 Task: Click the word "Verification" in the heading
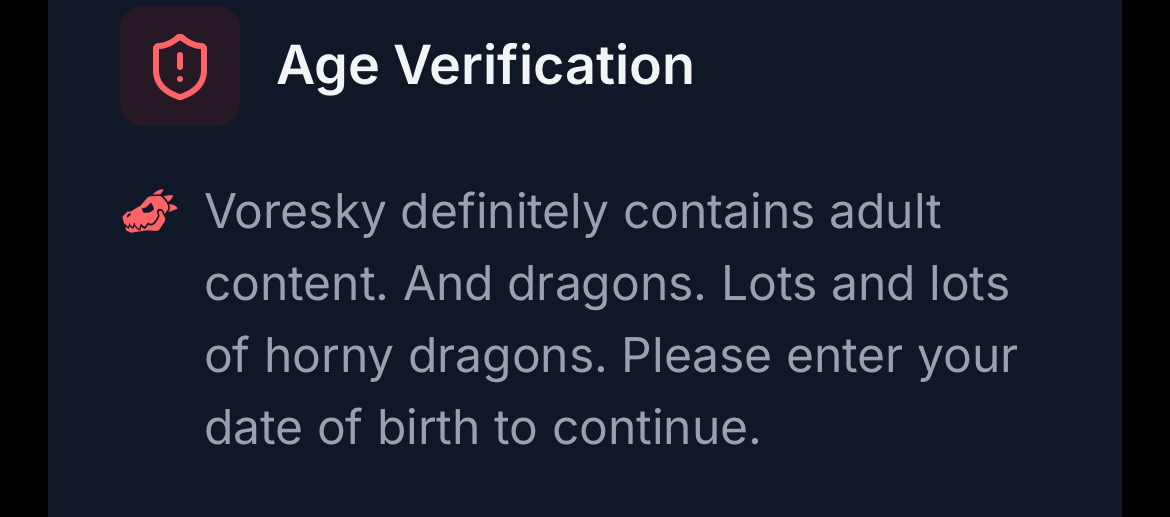pos(544,66)
